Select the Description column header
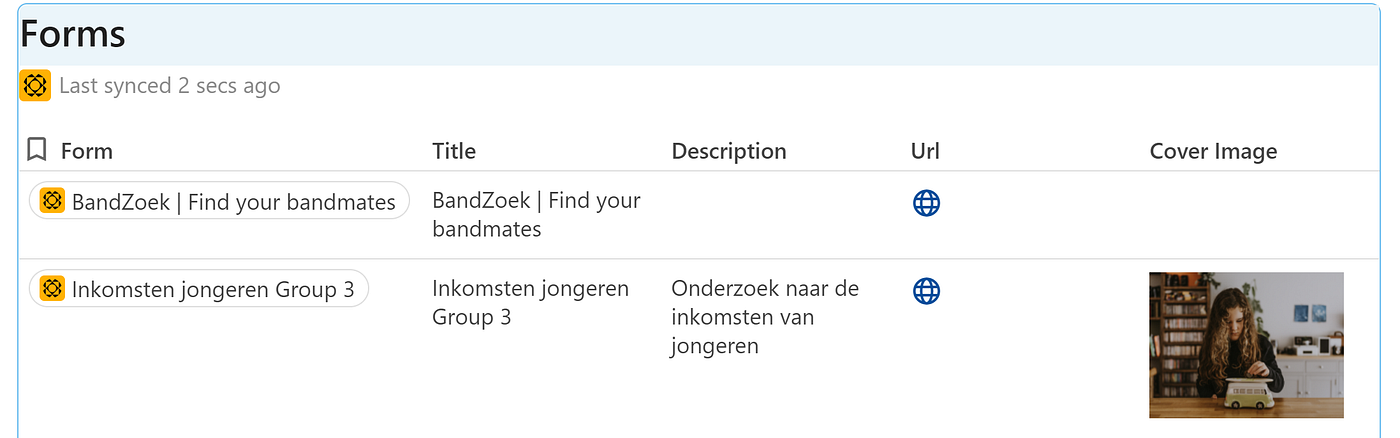This screenshot has width=1400, height=438. (729, 151)
